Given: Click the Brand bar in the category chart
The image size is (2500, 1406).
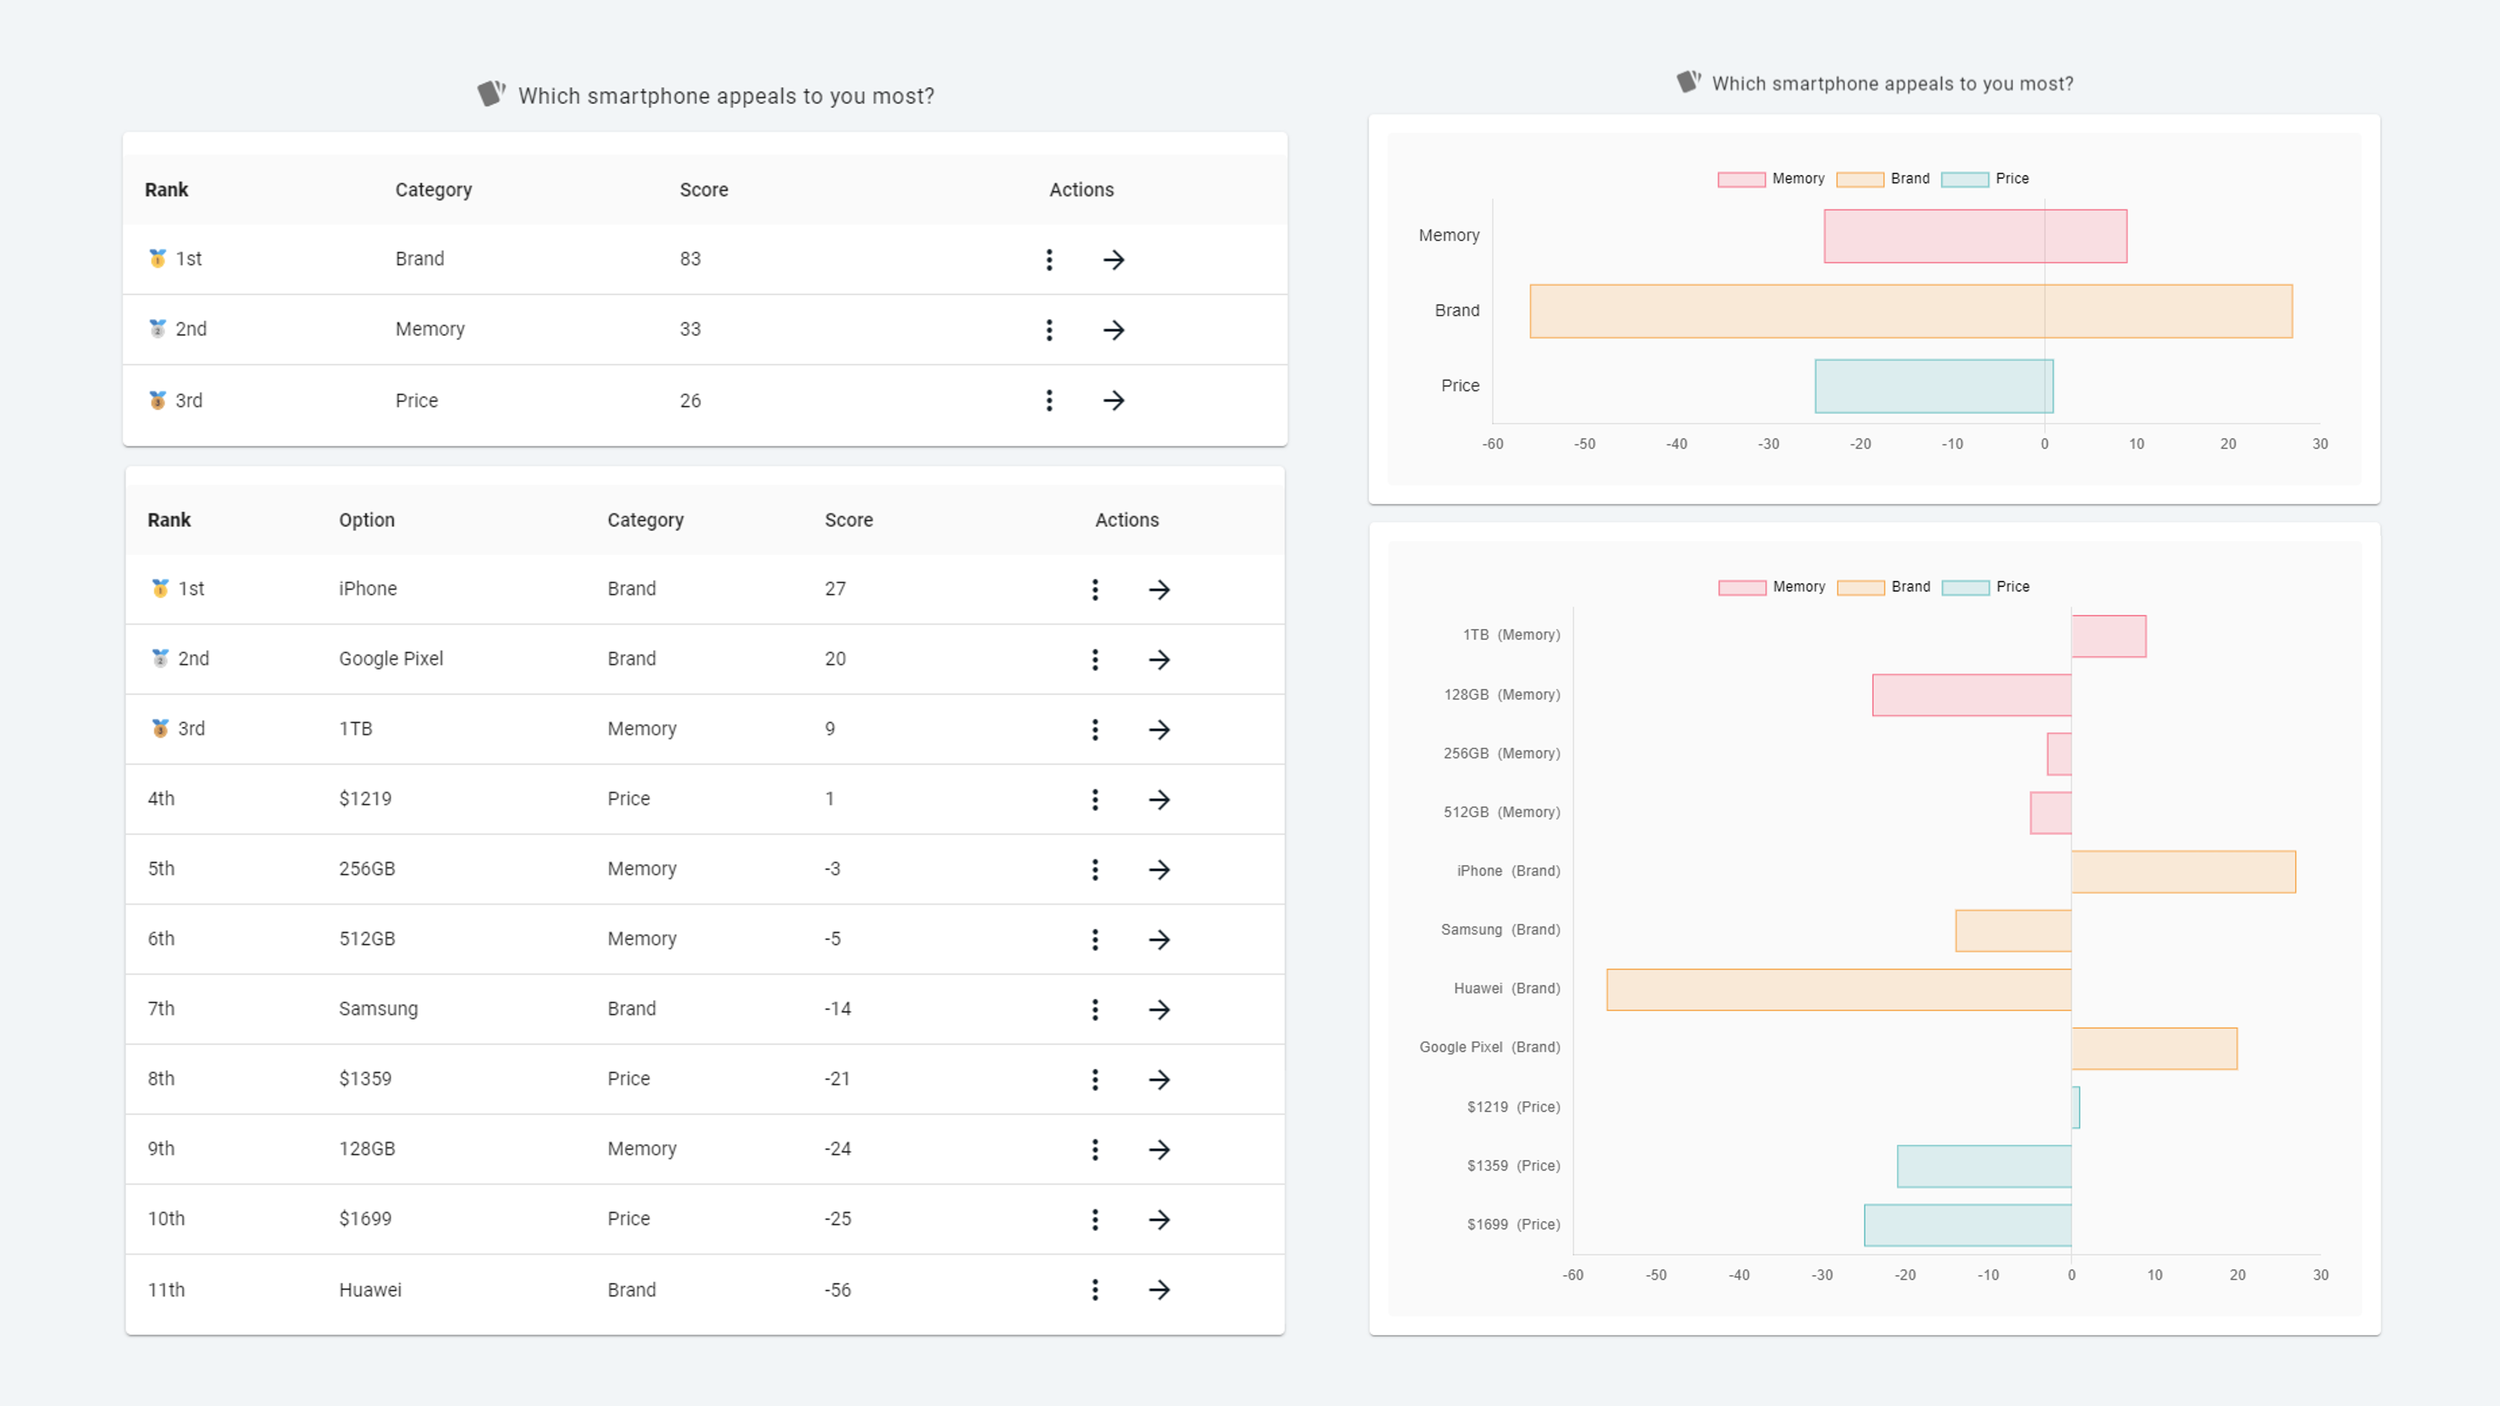Looking at the screenshot, I should coord(1911,311).
